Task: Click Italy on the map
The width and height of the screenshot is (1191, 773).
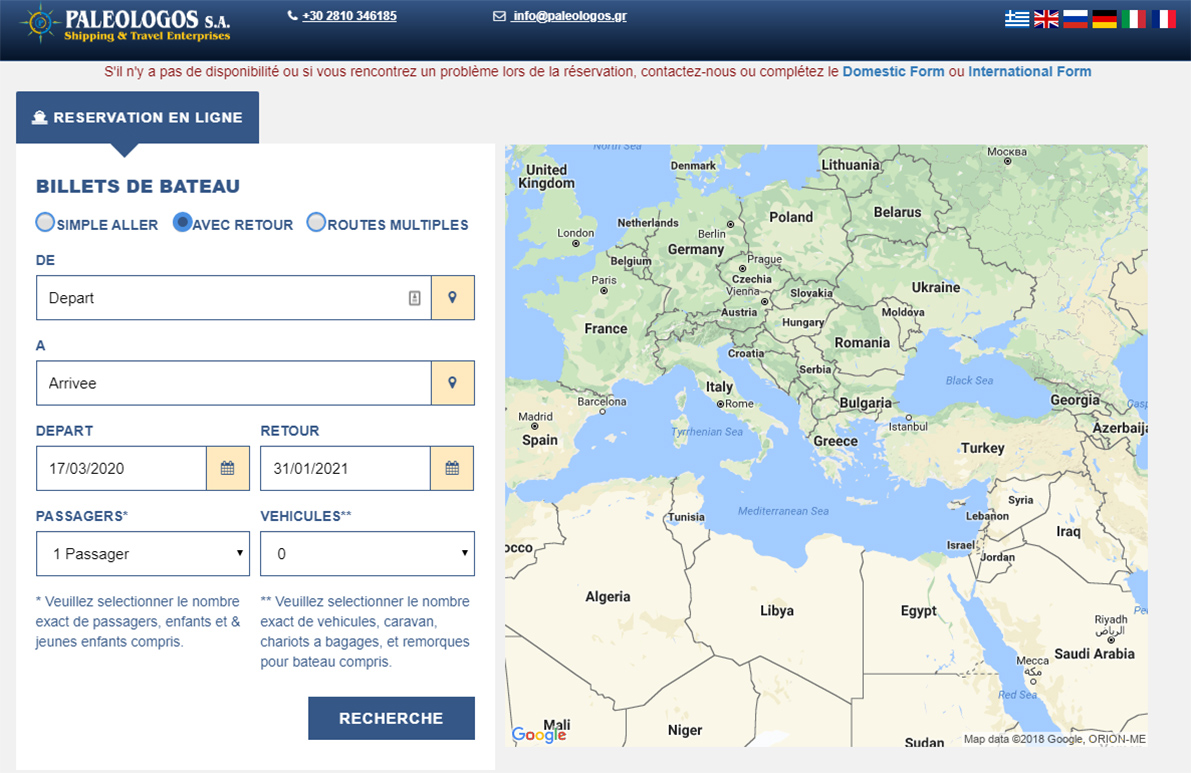Action: point(719,386)
